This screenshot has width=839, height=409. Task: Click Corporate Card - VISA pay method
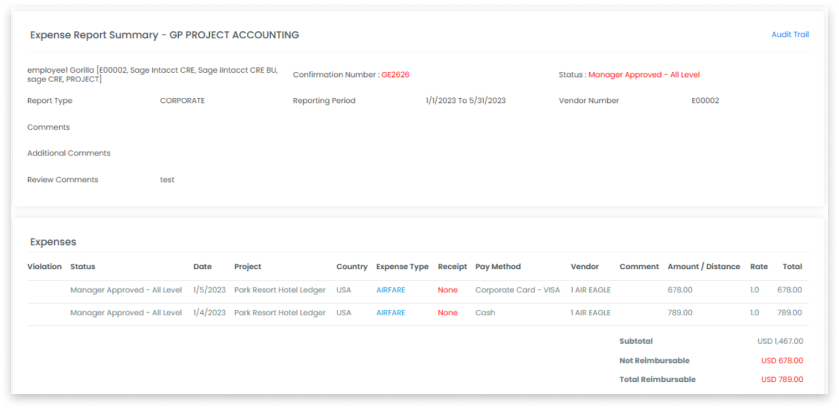(517, 290)
